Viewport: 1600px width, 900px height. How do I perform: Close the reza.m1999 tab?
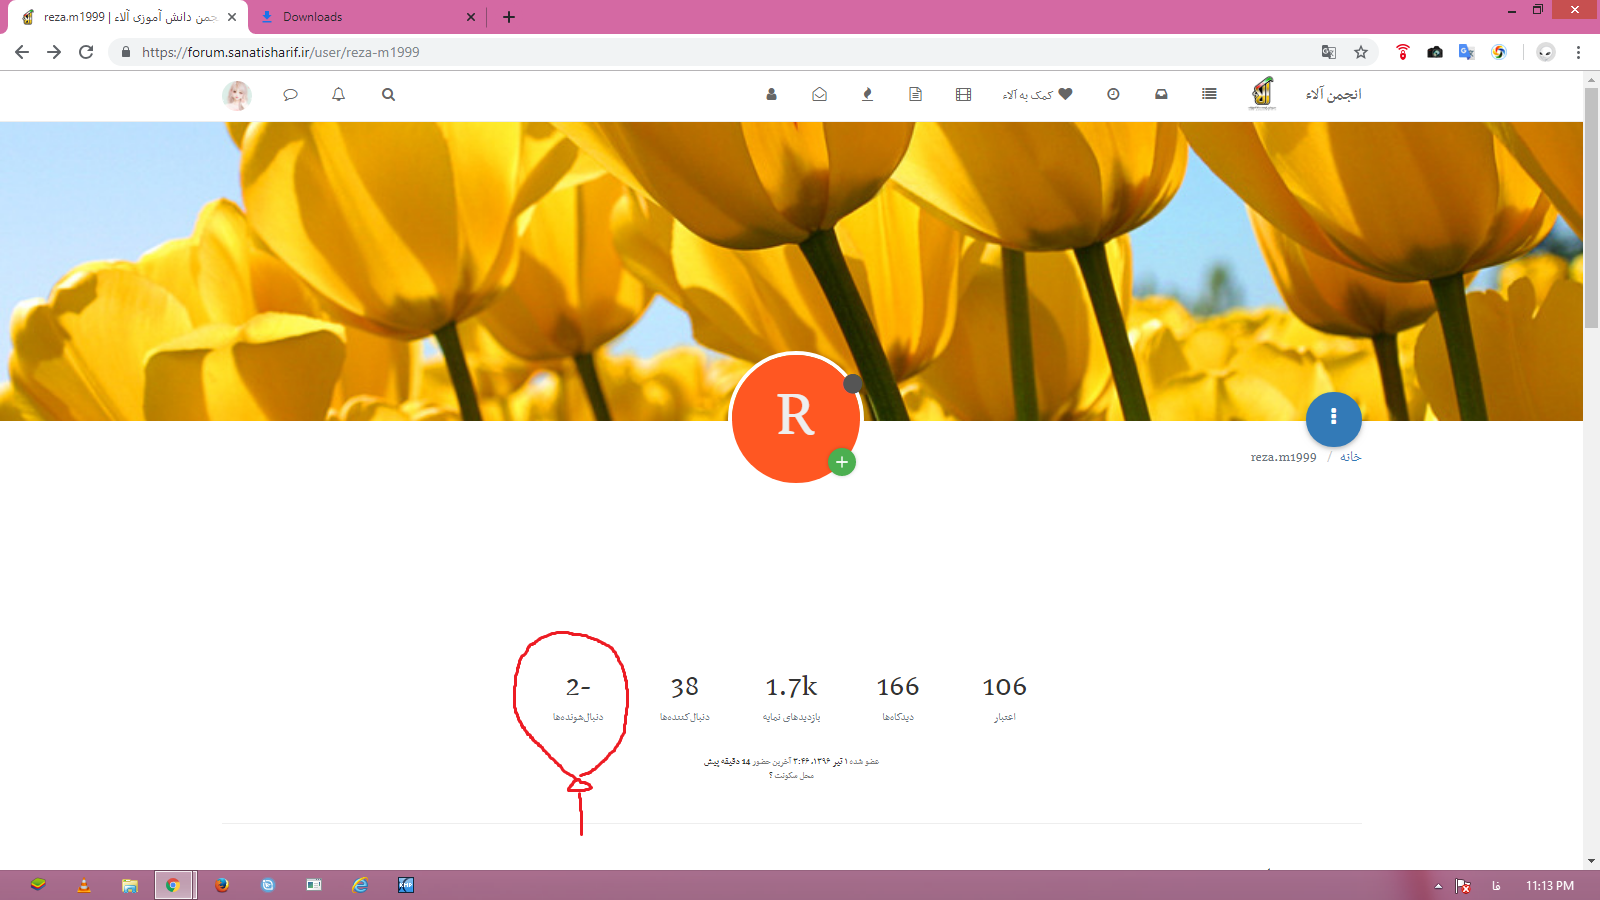[x=232, y=17]
